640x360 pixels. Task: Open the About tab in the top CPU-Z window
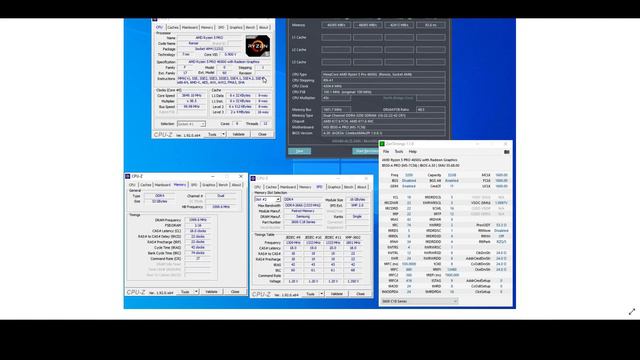click(x=264, y=27)
